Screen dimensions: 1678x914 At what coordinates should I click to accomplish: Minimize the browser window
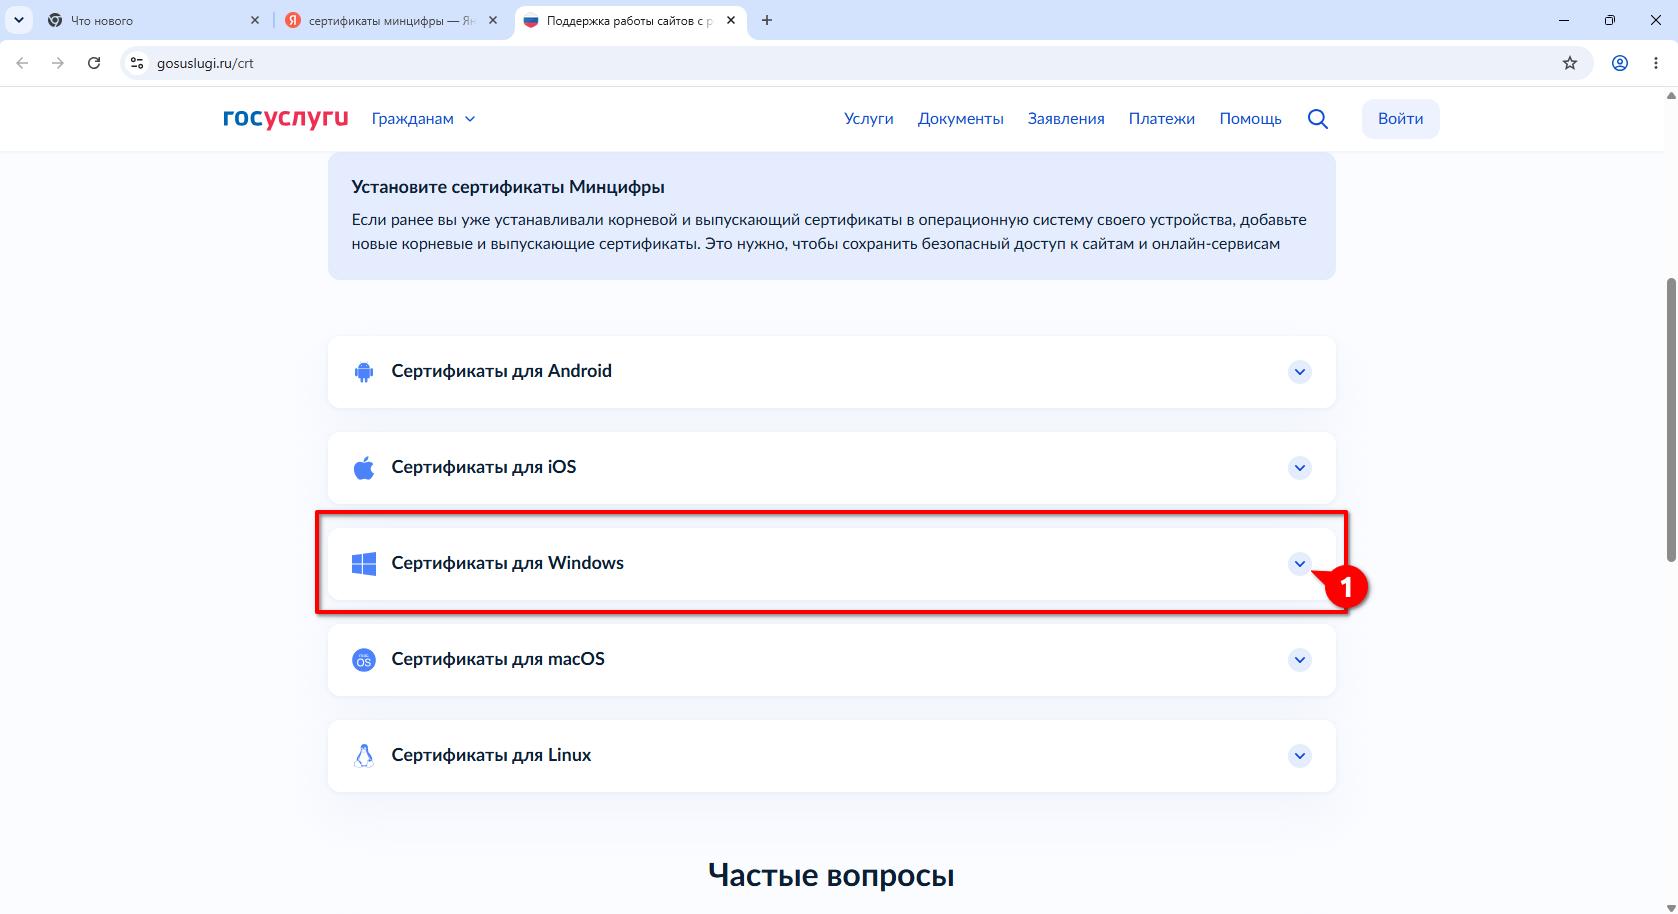tap(1564, 20)
